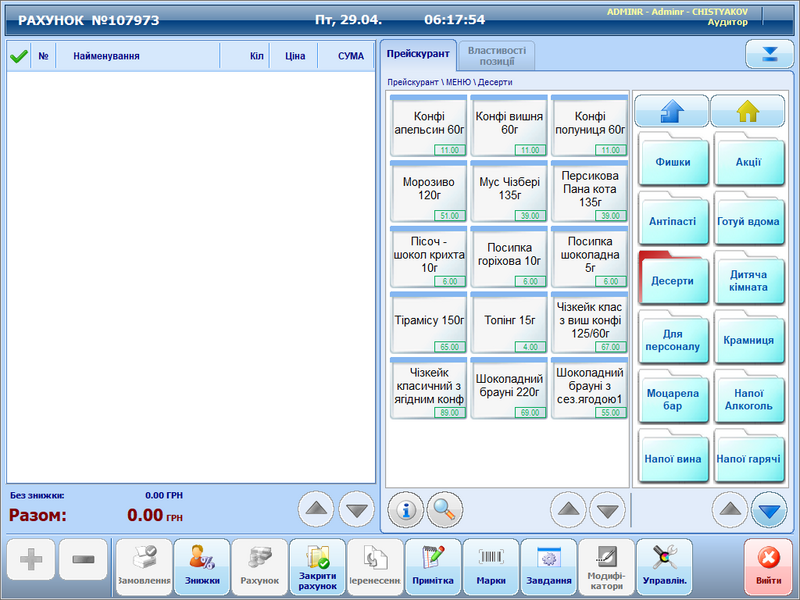Go up one menu level
This screenshot has height=600, width=800.
click(x=671, y=111)
